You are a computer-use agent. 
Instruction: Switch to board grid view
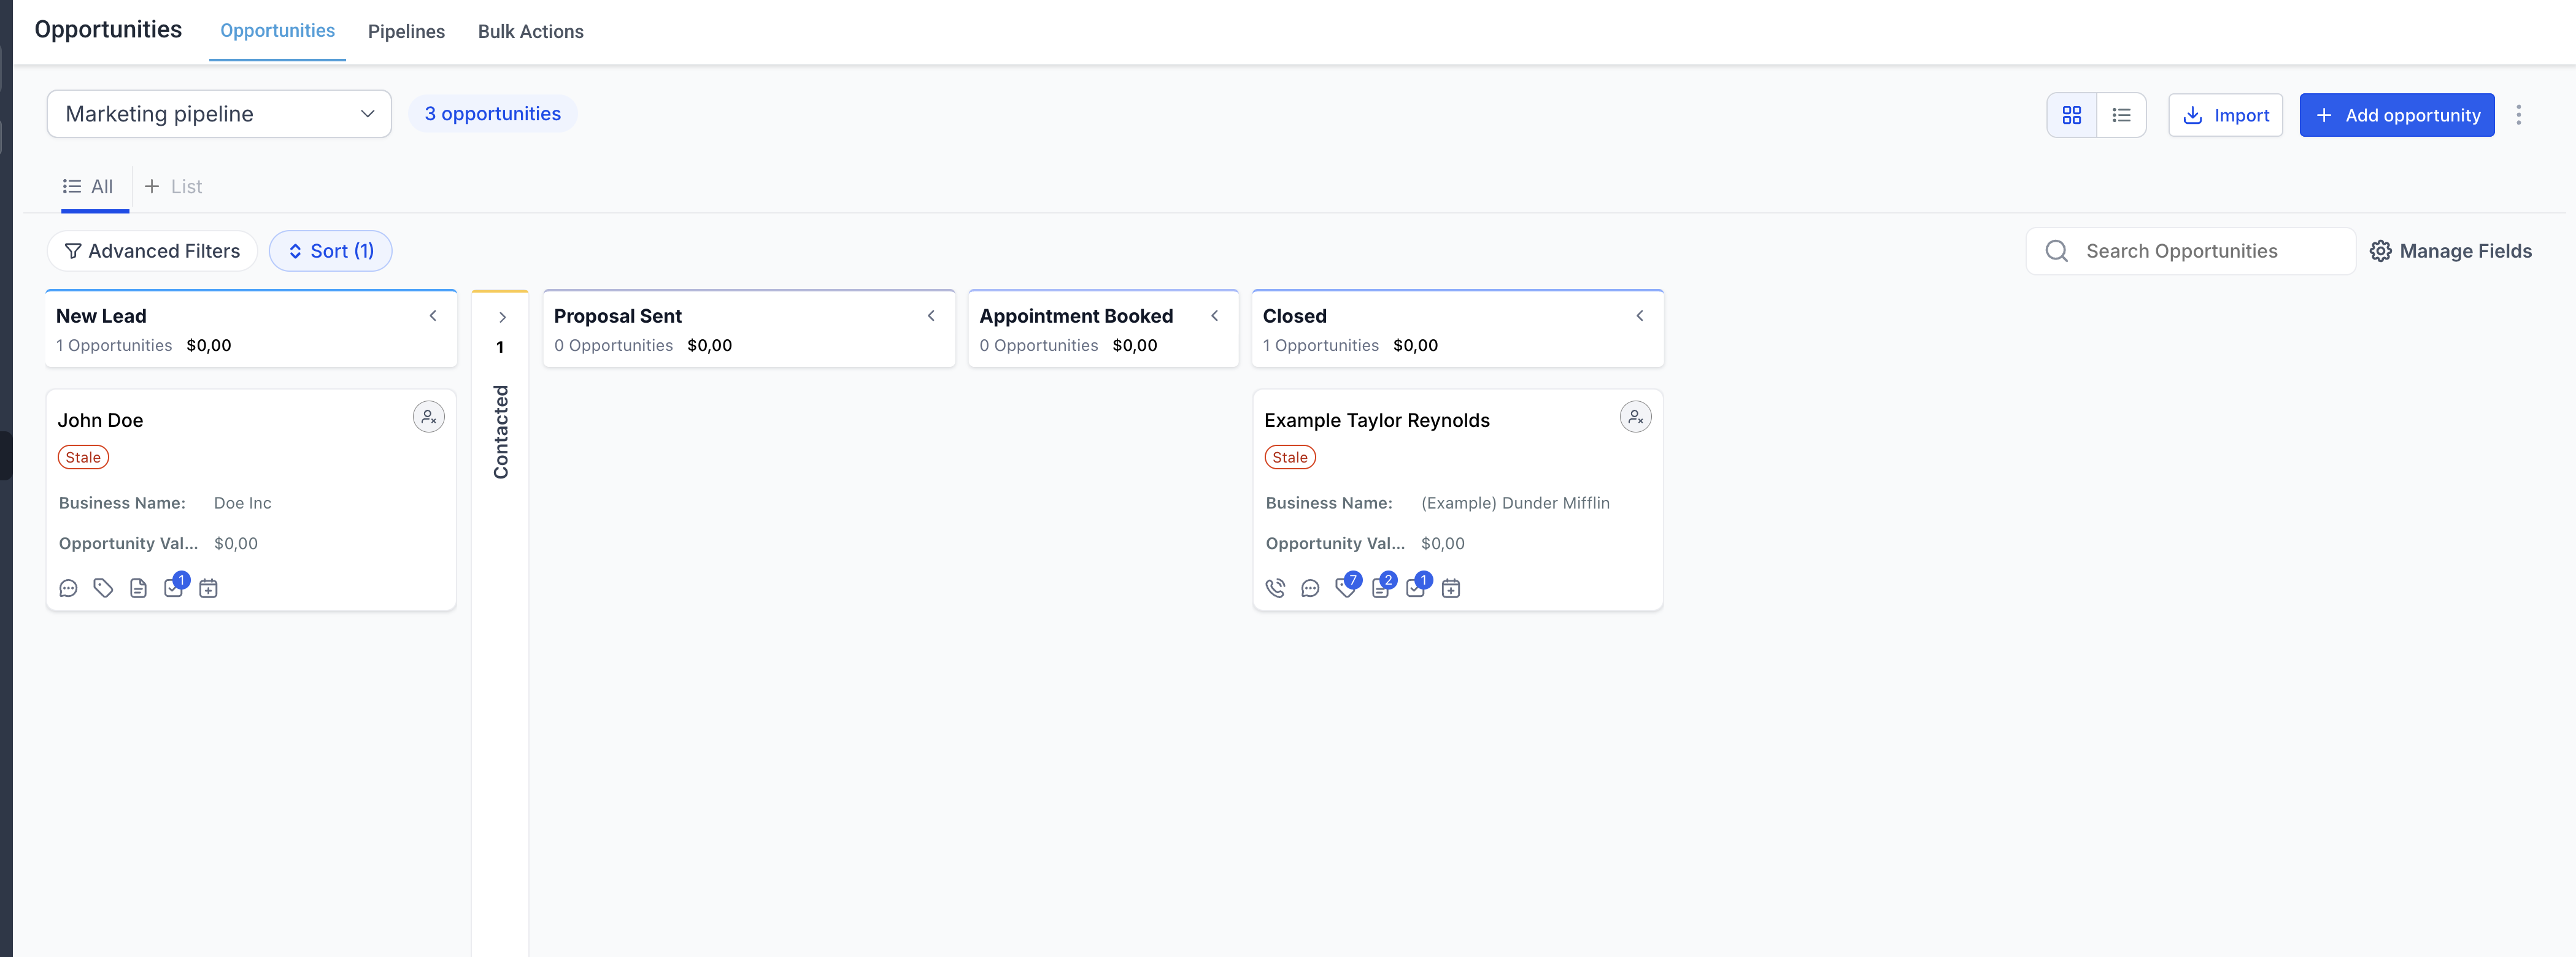(2071, 115)
